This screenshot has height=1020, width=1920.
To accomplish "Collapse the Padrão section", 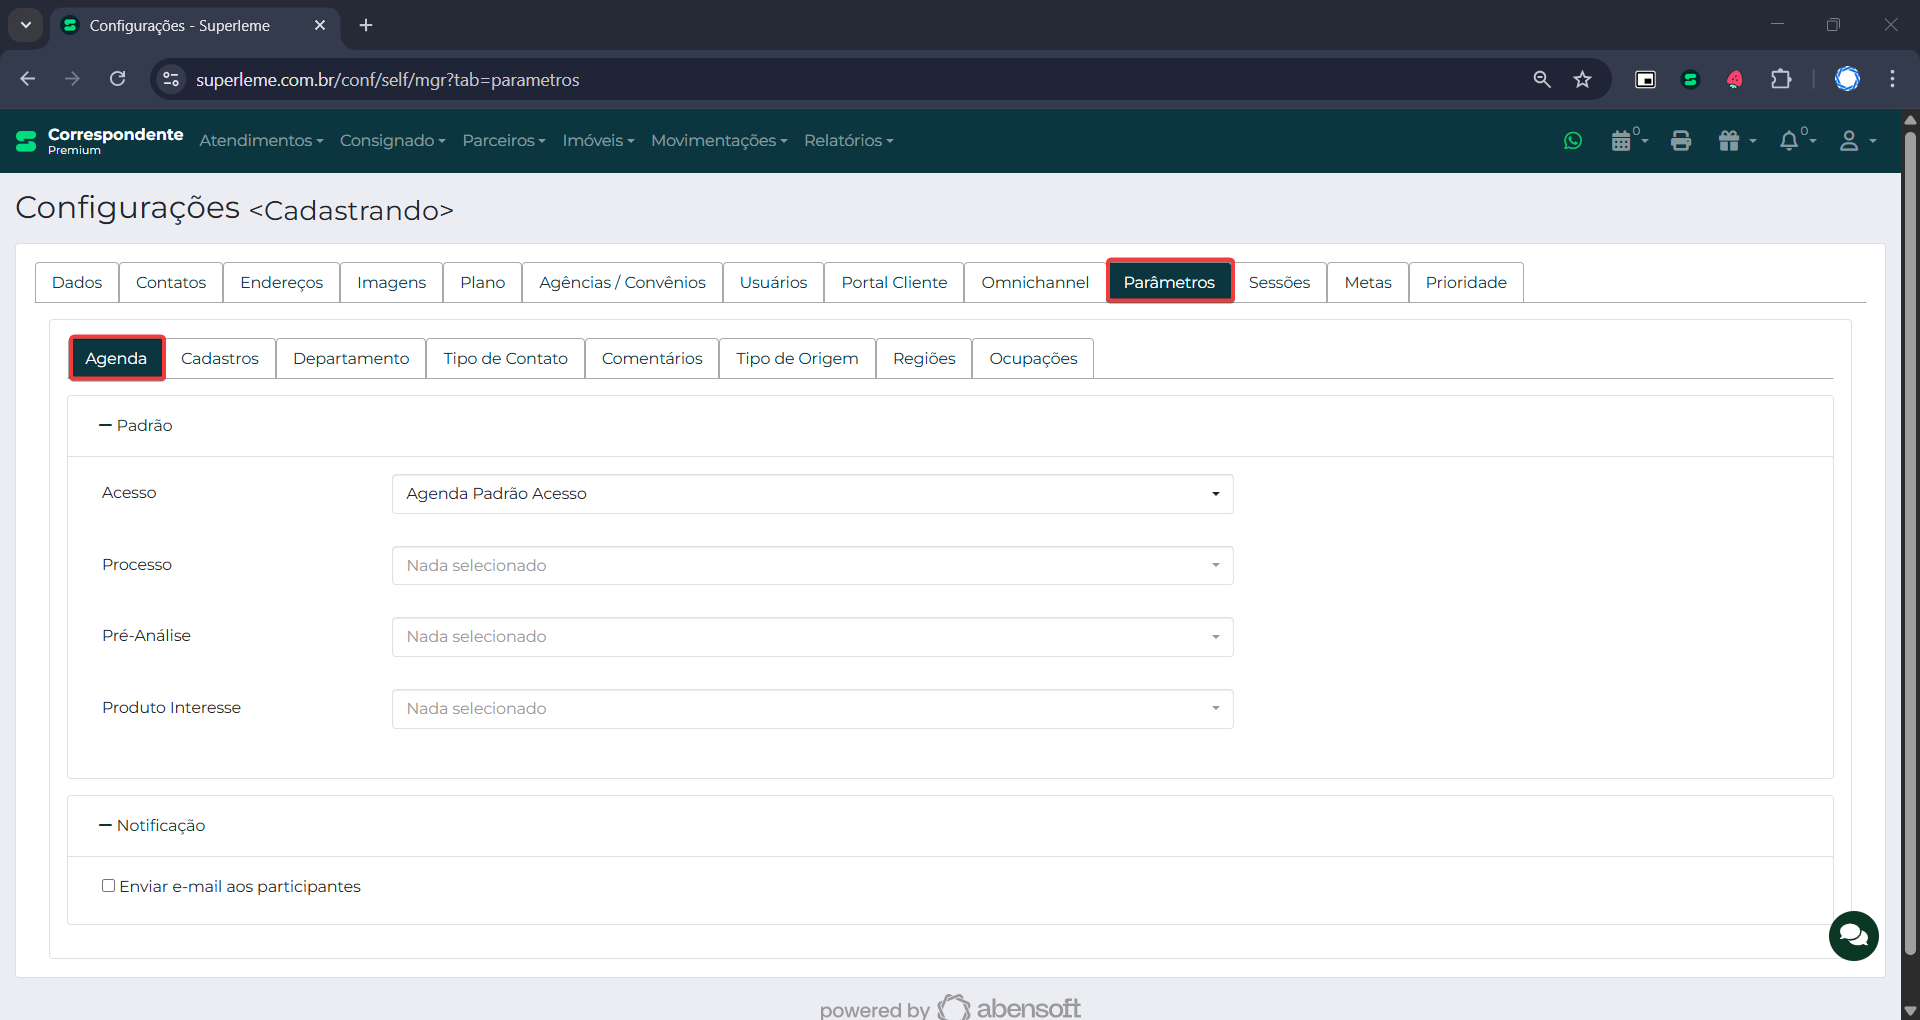I will [136, 426].
